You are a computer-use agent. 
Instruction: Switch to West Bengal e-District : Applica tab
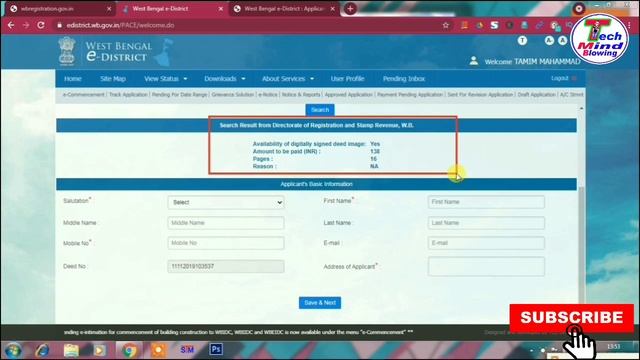tap(284, 9)
